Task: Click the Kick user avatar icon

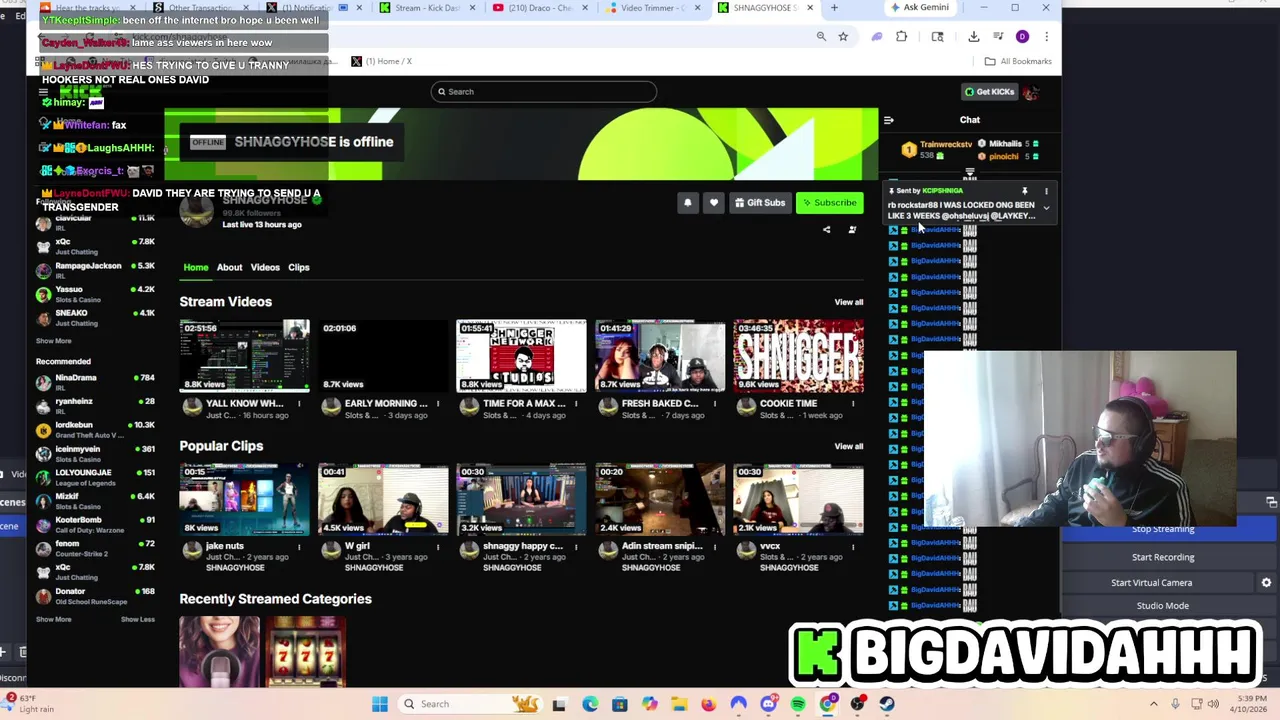Action: click(x=1030, y=92)
